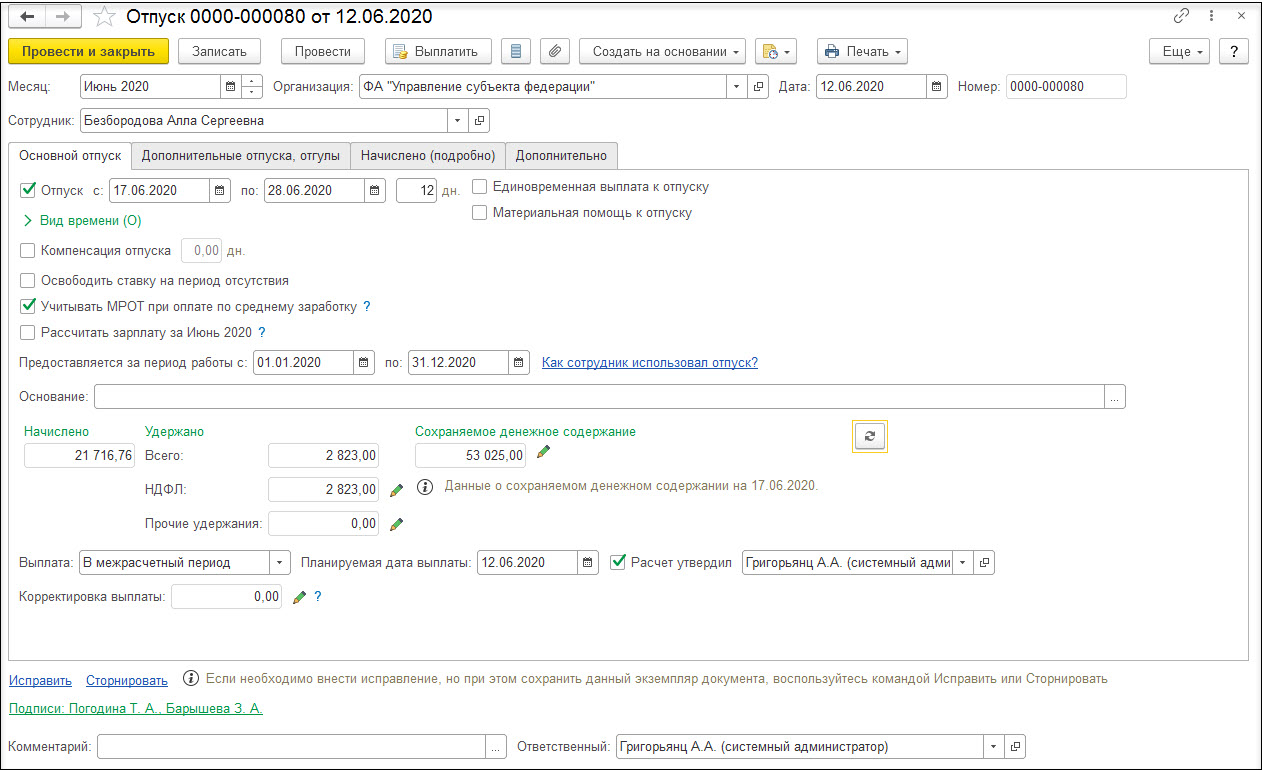
Task: Uncheck the Отпуск checkbox
Action: point(28,189)
